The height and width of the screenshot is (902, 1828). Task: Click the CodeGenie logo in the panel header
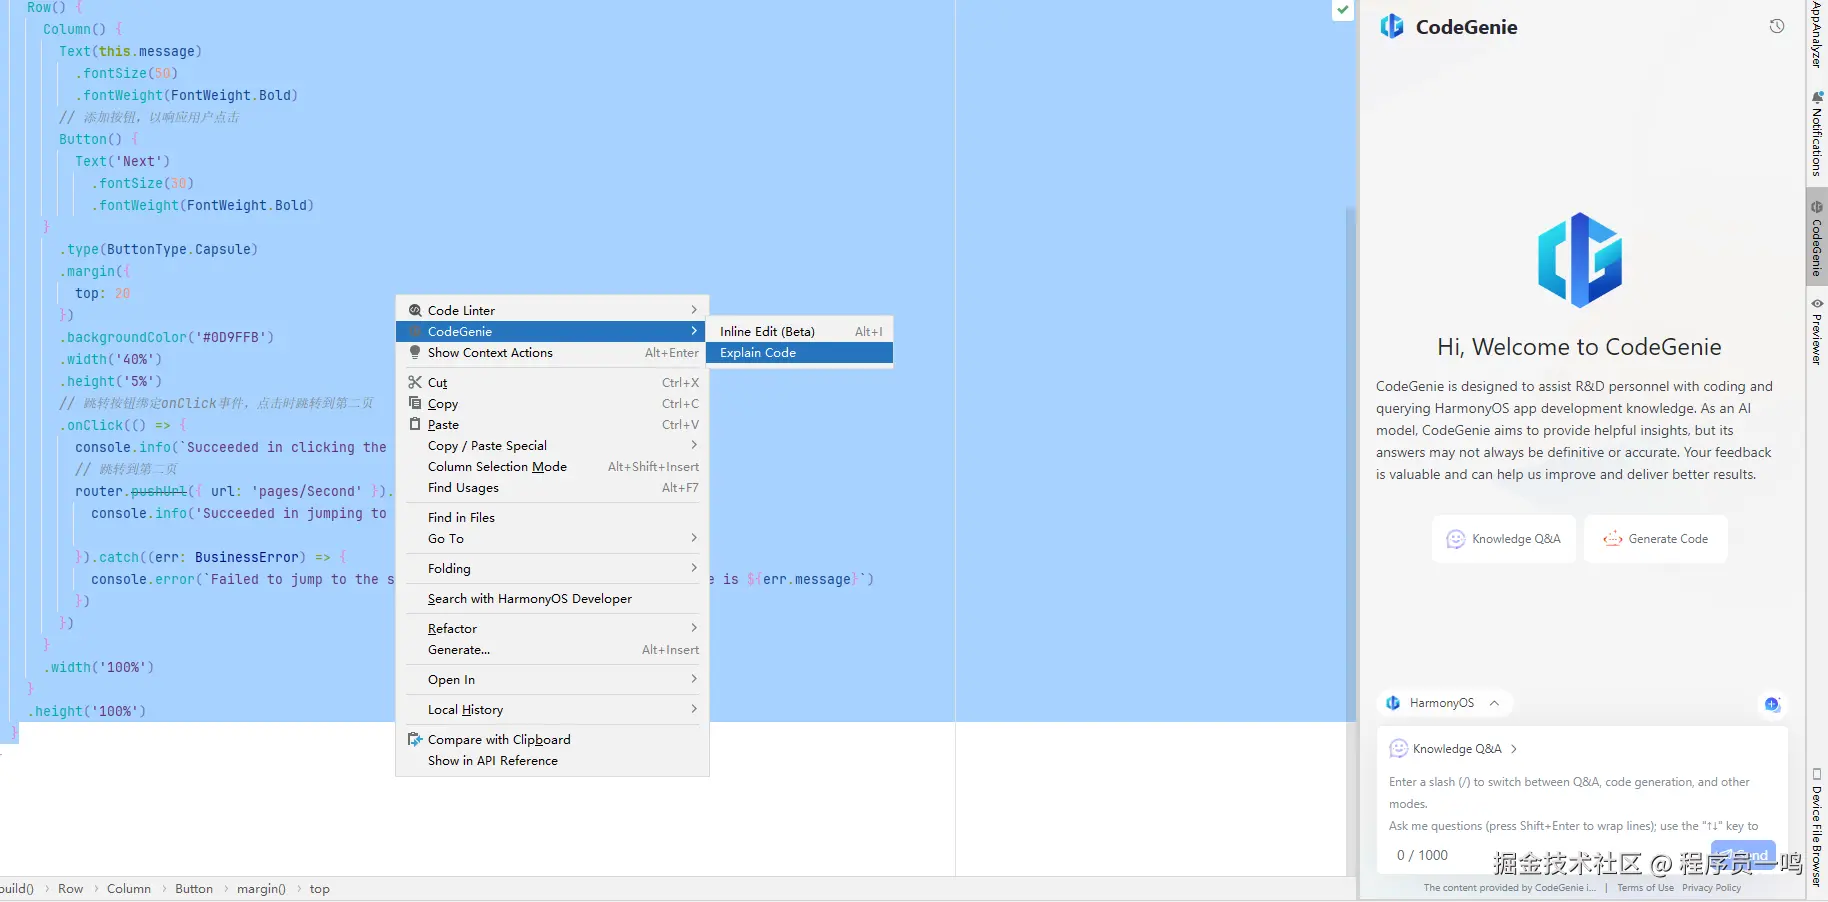point(1392,27)
